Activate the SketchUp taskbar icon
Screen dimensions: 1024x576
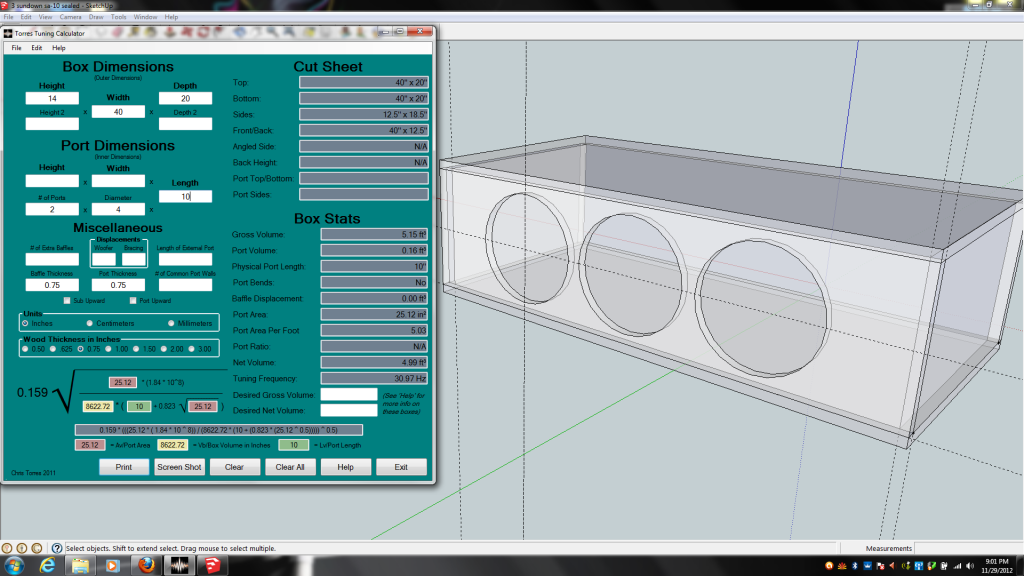click(212, 566)
